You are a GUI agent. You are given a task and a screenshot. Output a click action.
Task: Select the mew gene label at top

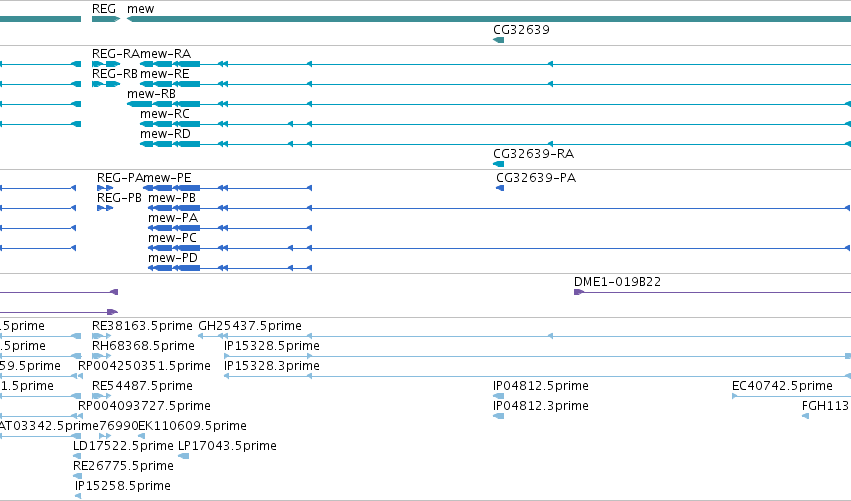click(x=141, y=9)
